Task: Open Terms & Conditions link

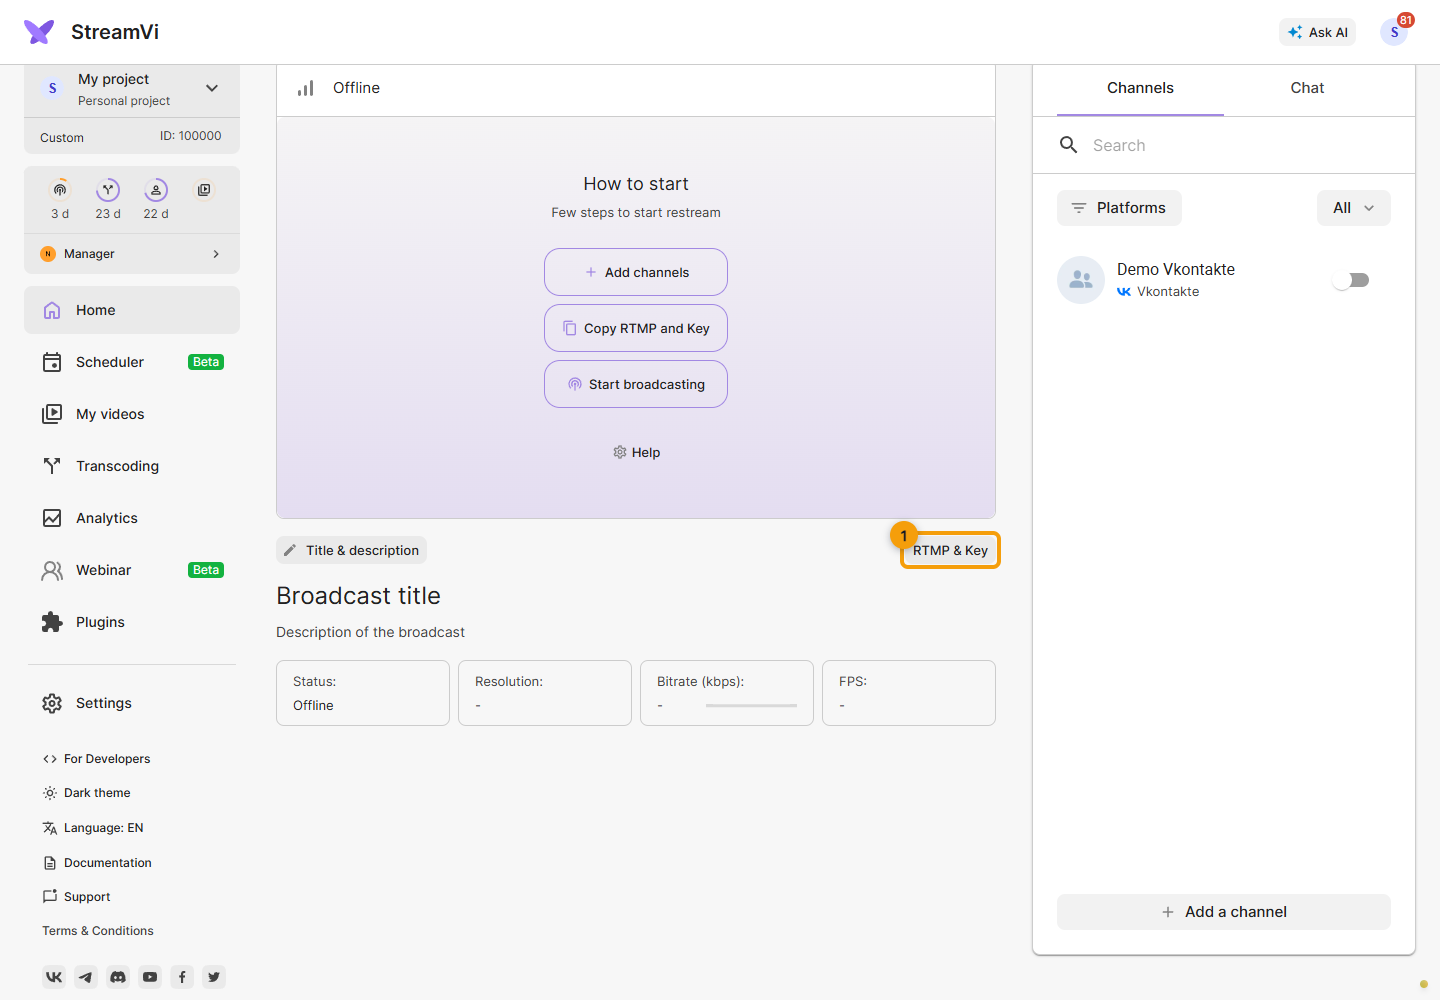Action: tap(98, 931)
